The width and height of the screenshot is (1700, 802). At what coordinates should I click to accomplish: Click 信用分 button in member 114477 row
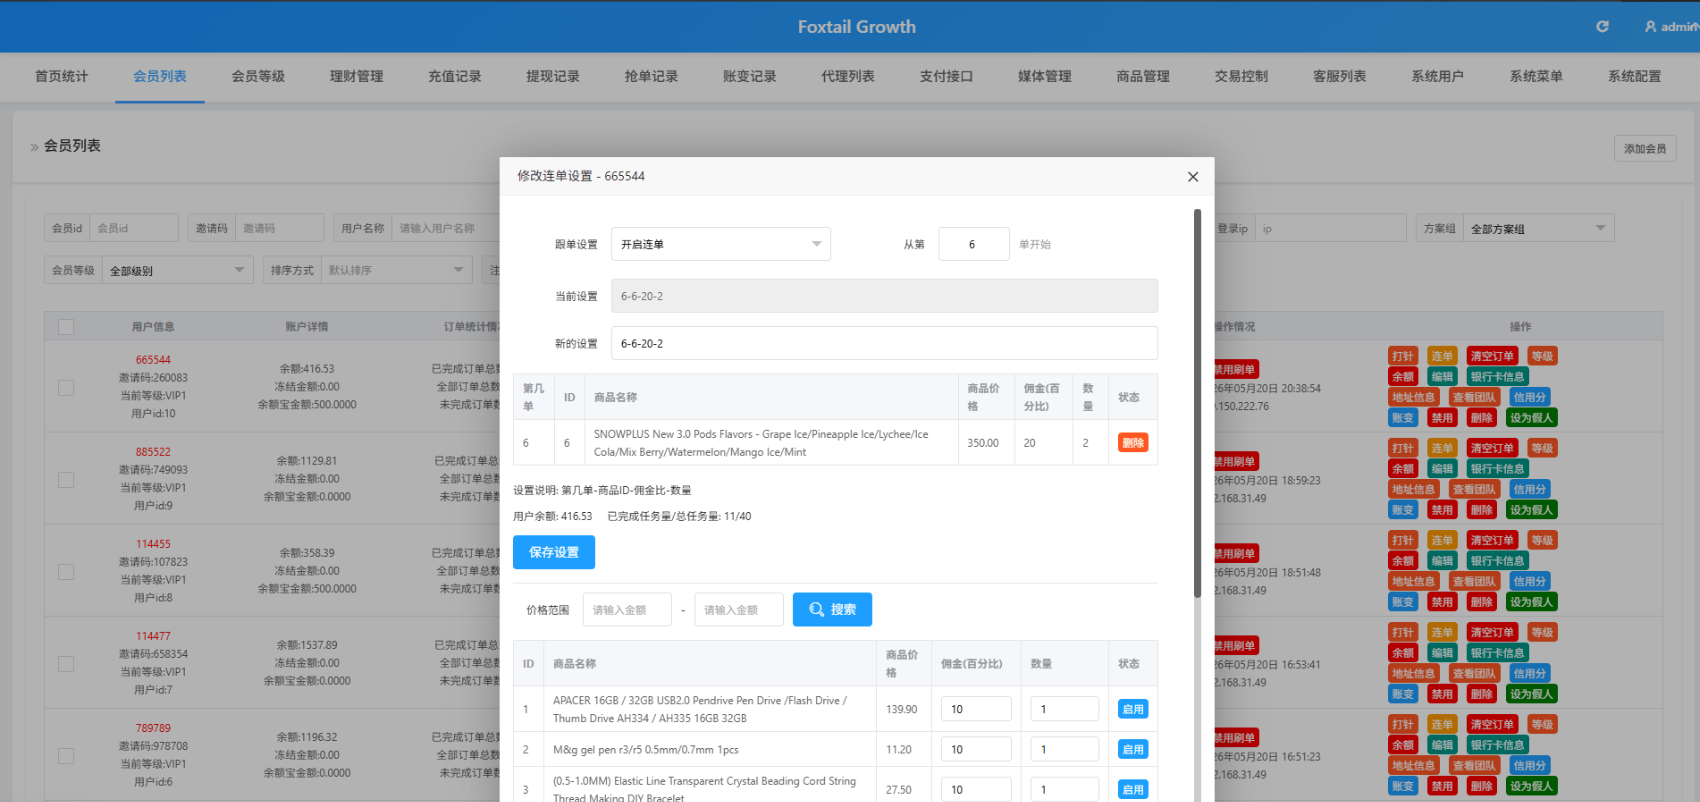click(x=1529, y=673)
